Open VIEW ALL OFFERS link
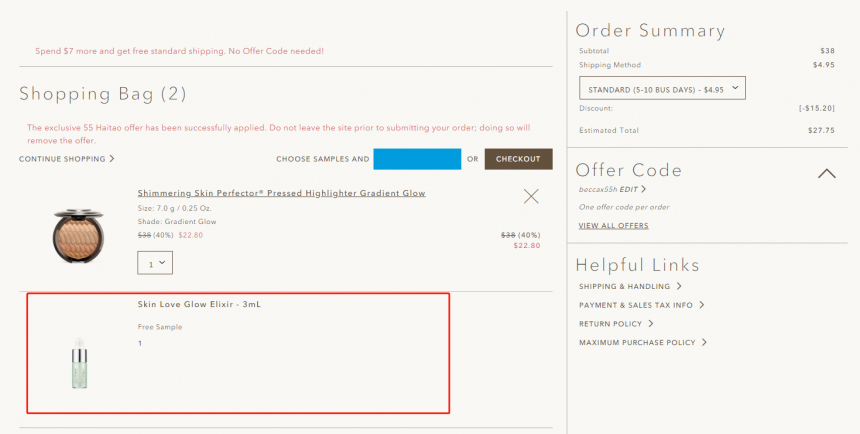The width and height of the screenshot is (860, 434). click(613, 226)
